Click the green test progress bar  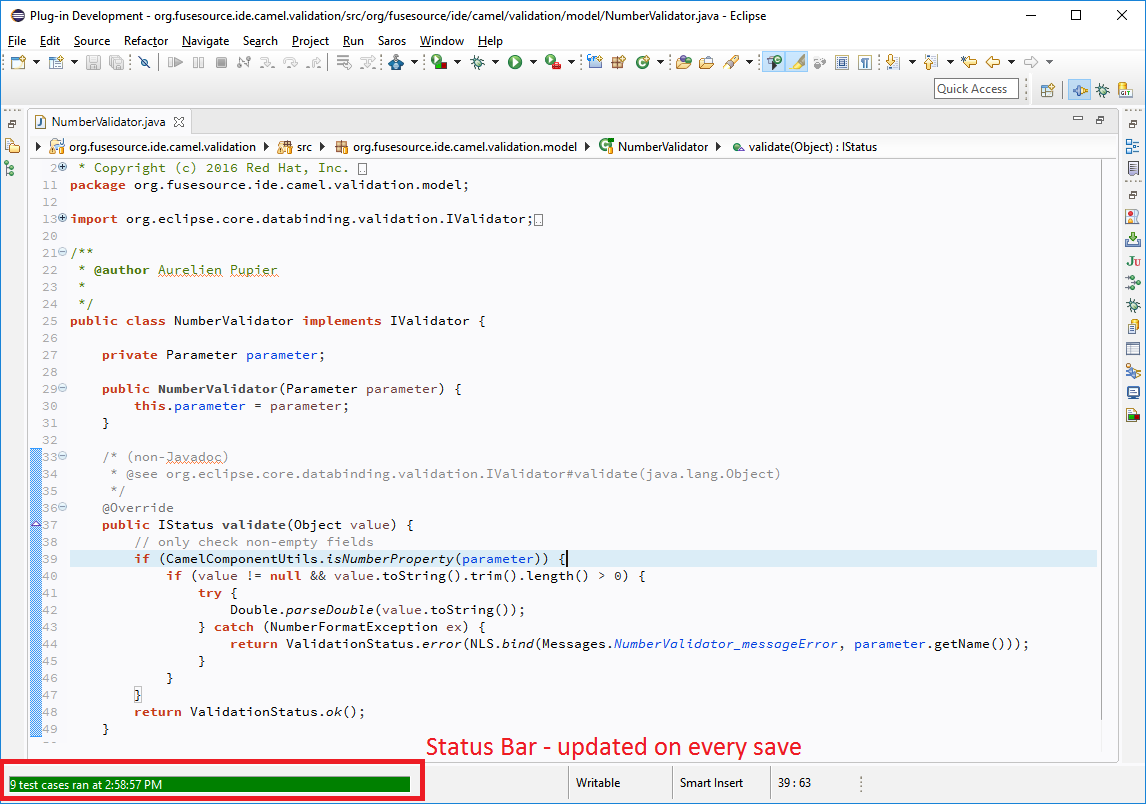(x=209, y=784)
